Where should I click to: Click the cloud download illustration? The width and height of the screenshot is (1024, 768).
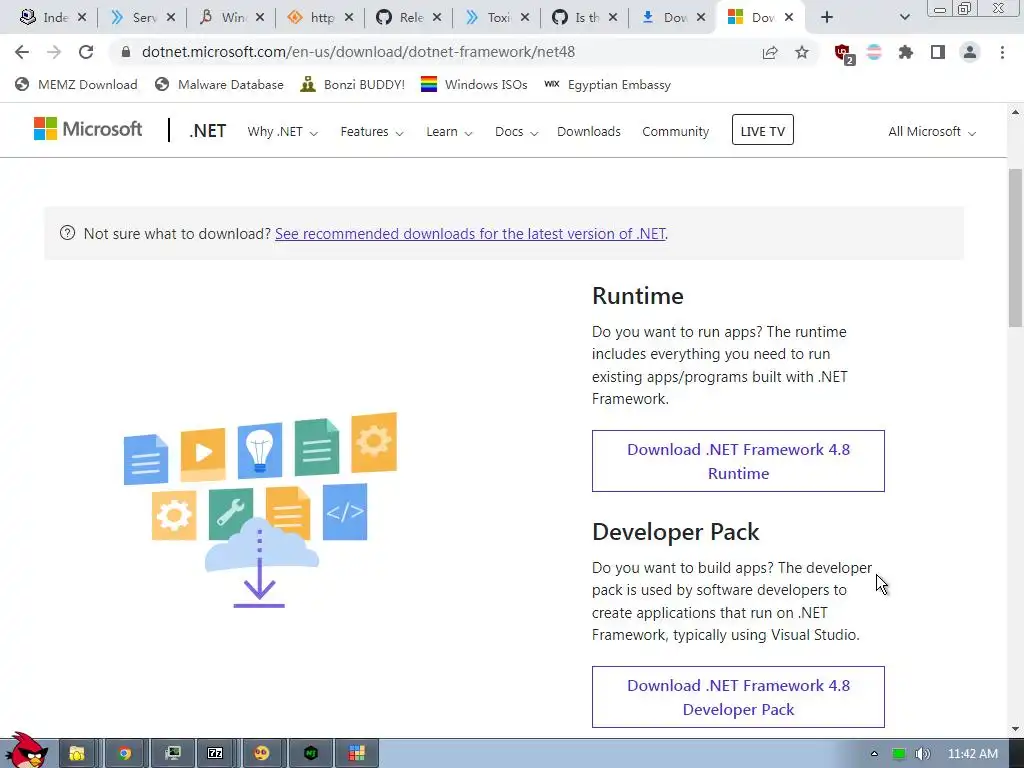tap(260, 511)
